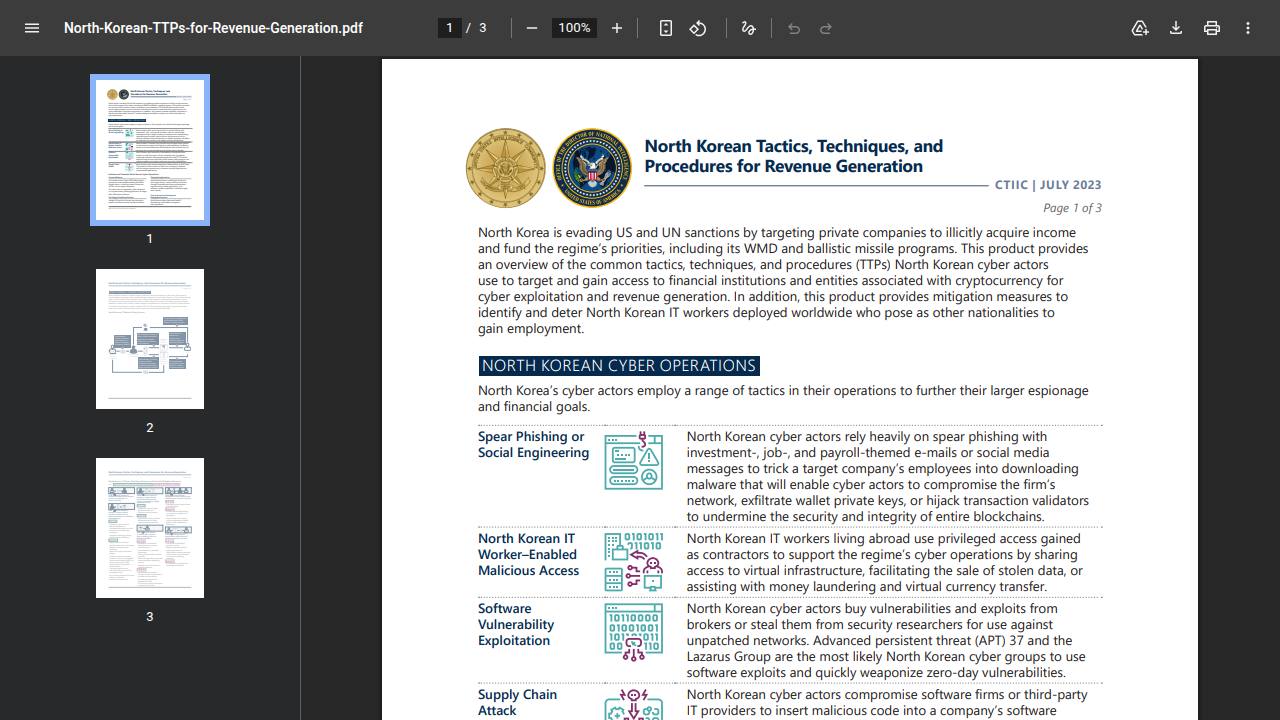Click 'North Korean IT Worker–Enabled Malicious Access' label
The width and height of the screenshot is (1280, 720).
coord(529,555)
